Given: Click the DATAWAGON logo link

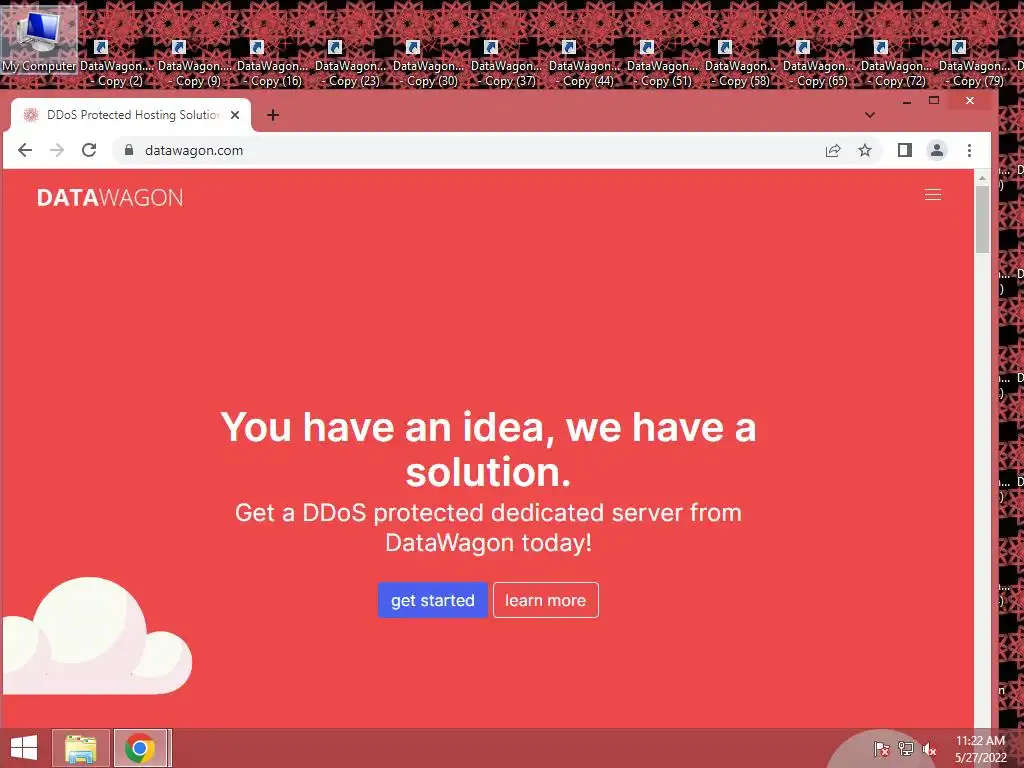Looking at the screenshot, I should click(110, 198).
